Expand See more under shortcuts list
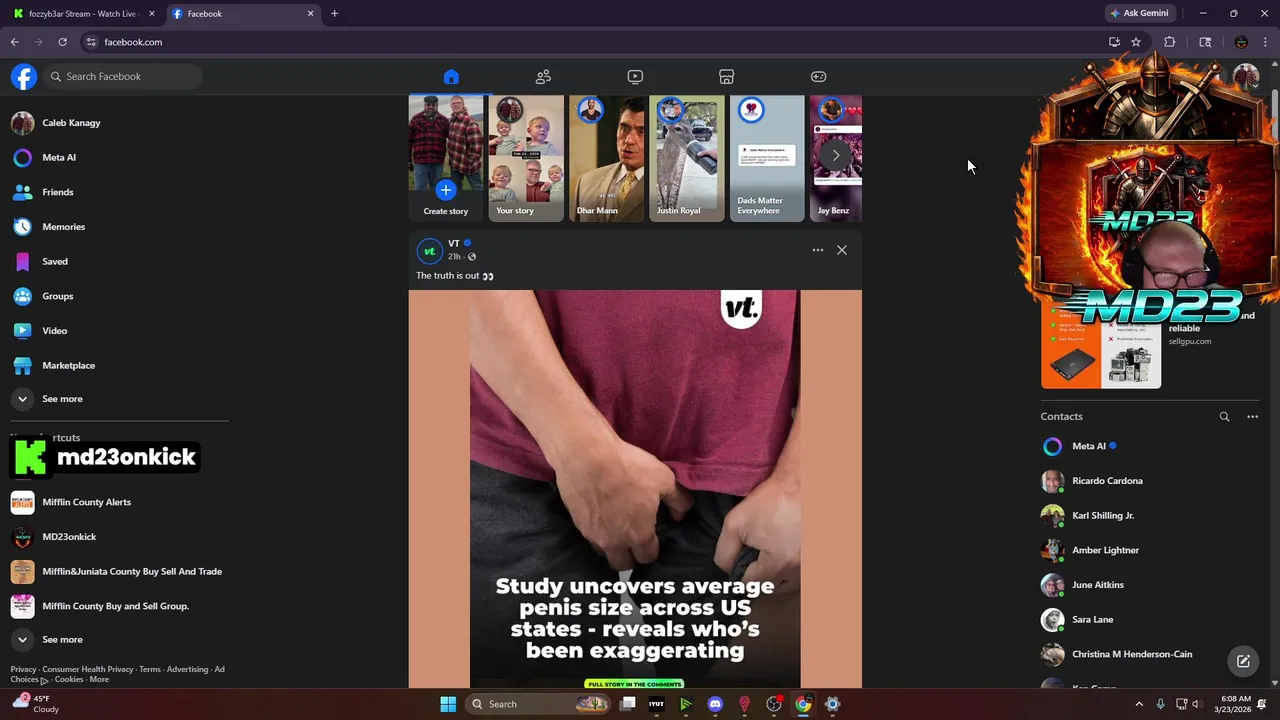This screenshot has width=1280, height=720. click(119, 640)
